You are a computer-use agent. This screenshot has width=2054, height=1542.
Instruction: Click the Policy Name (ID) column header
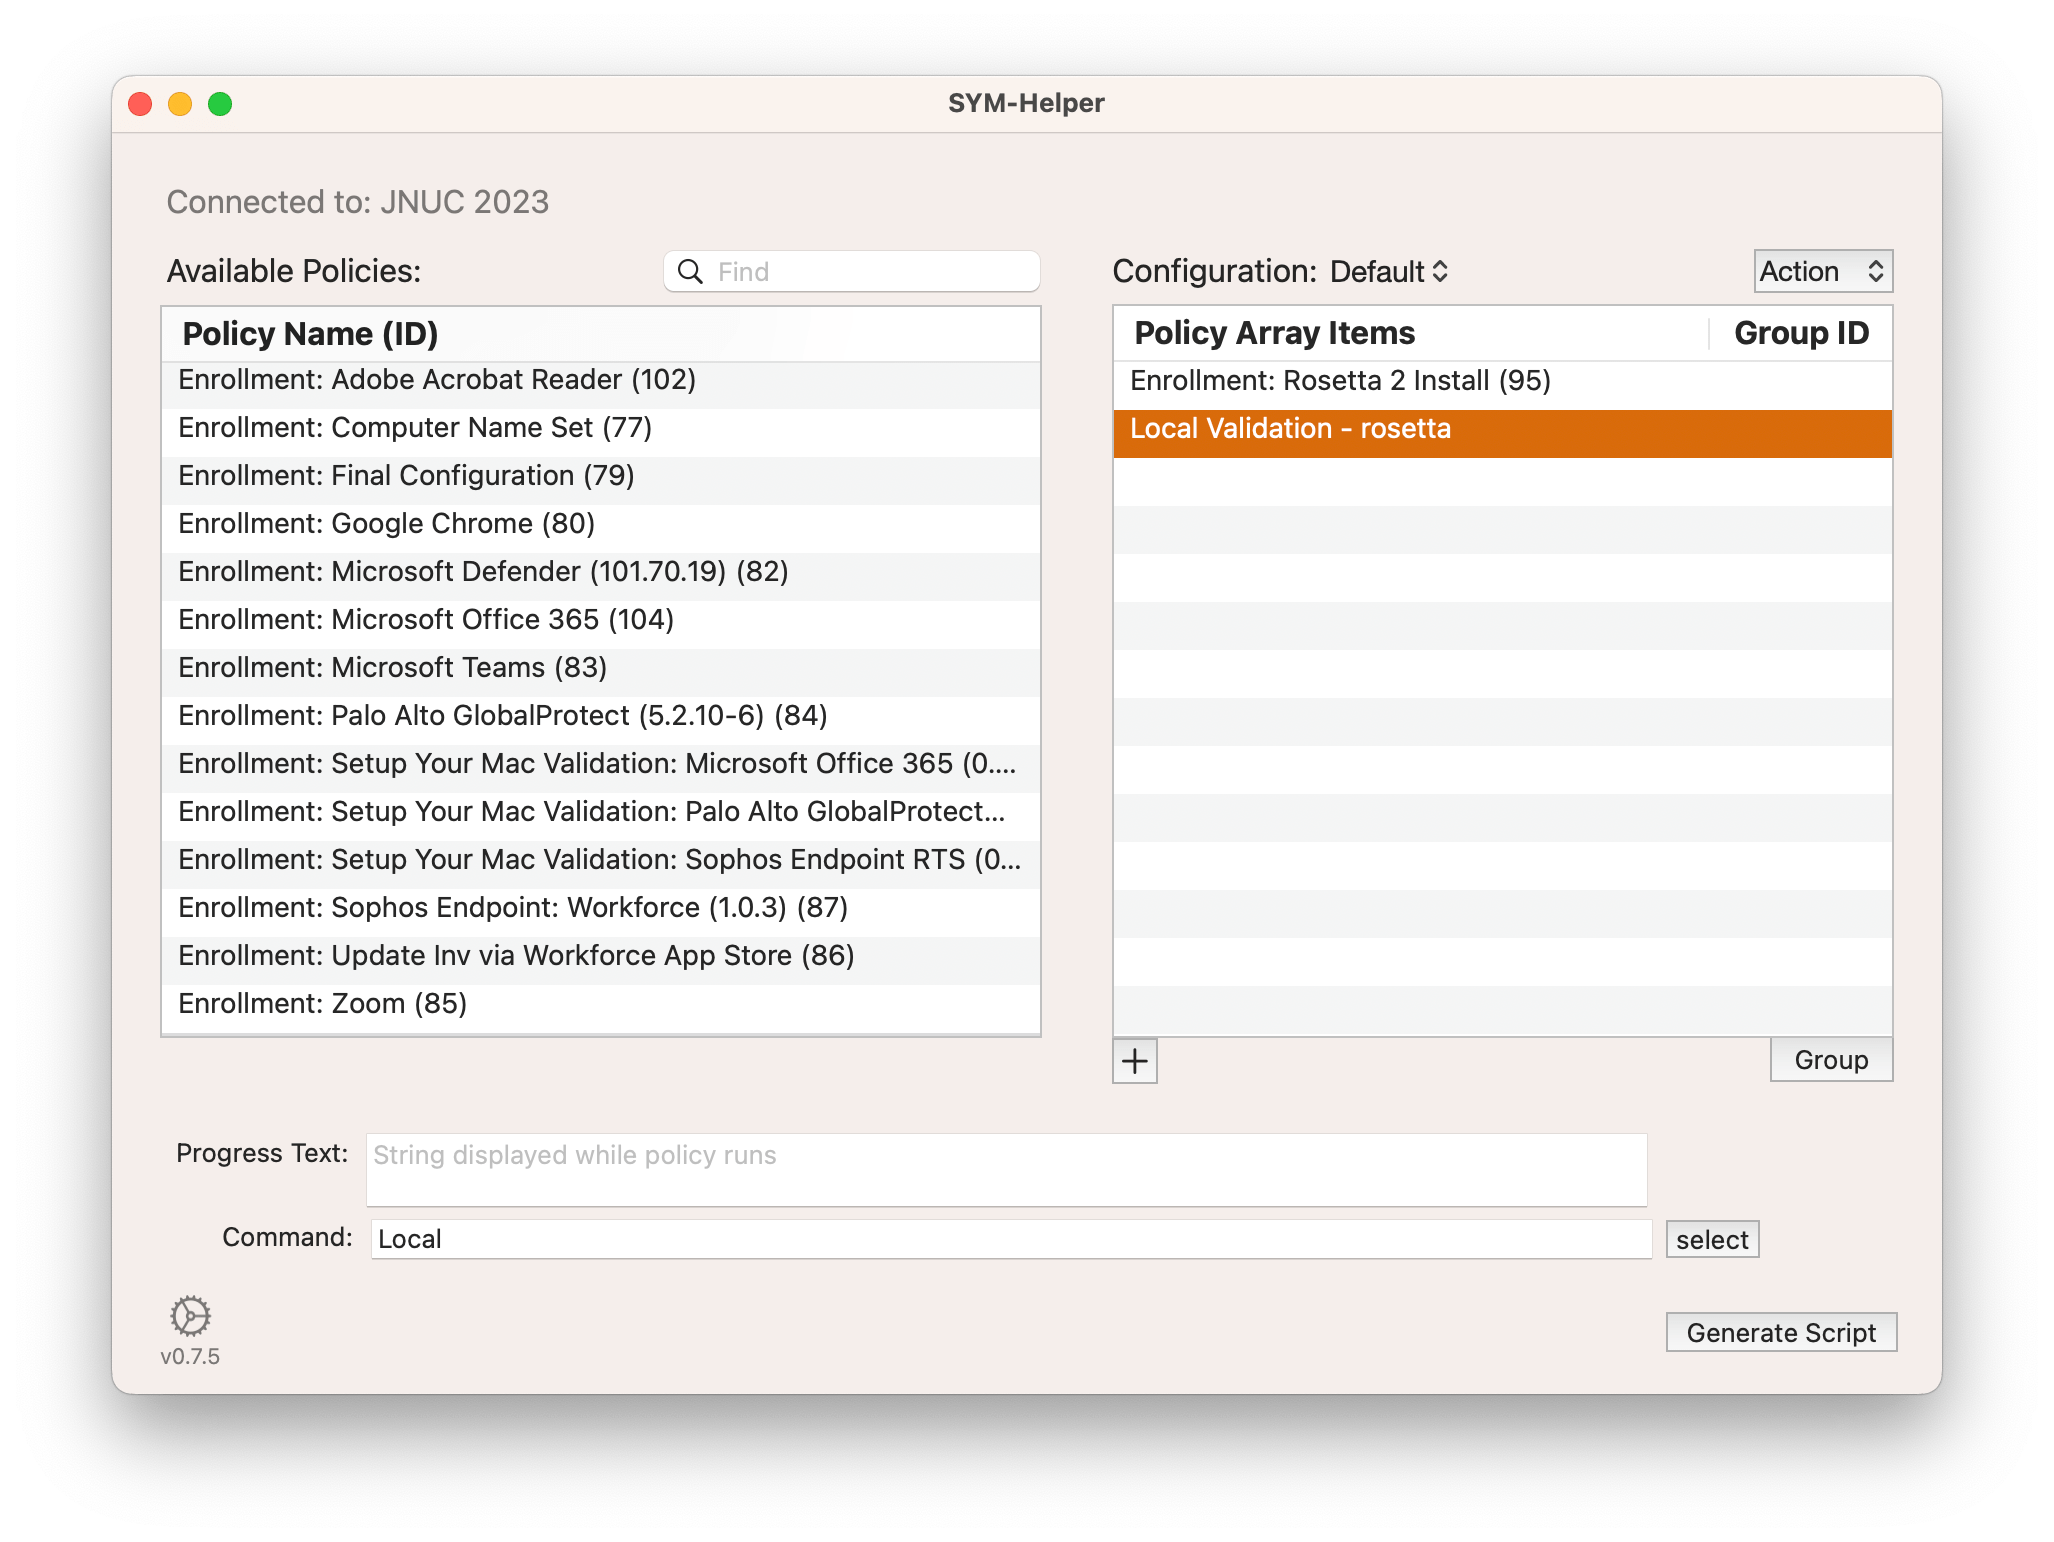pyautogui.click(x=310, y=334)
